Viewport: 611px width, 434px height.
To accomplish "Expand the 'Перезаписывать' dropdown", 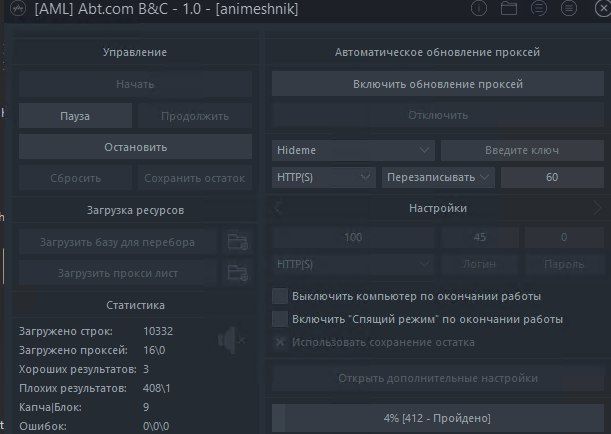I will coord(438,177).
